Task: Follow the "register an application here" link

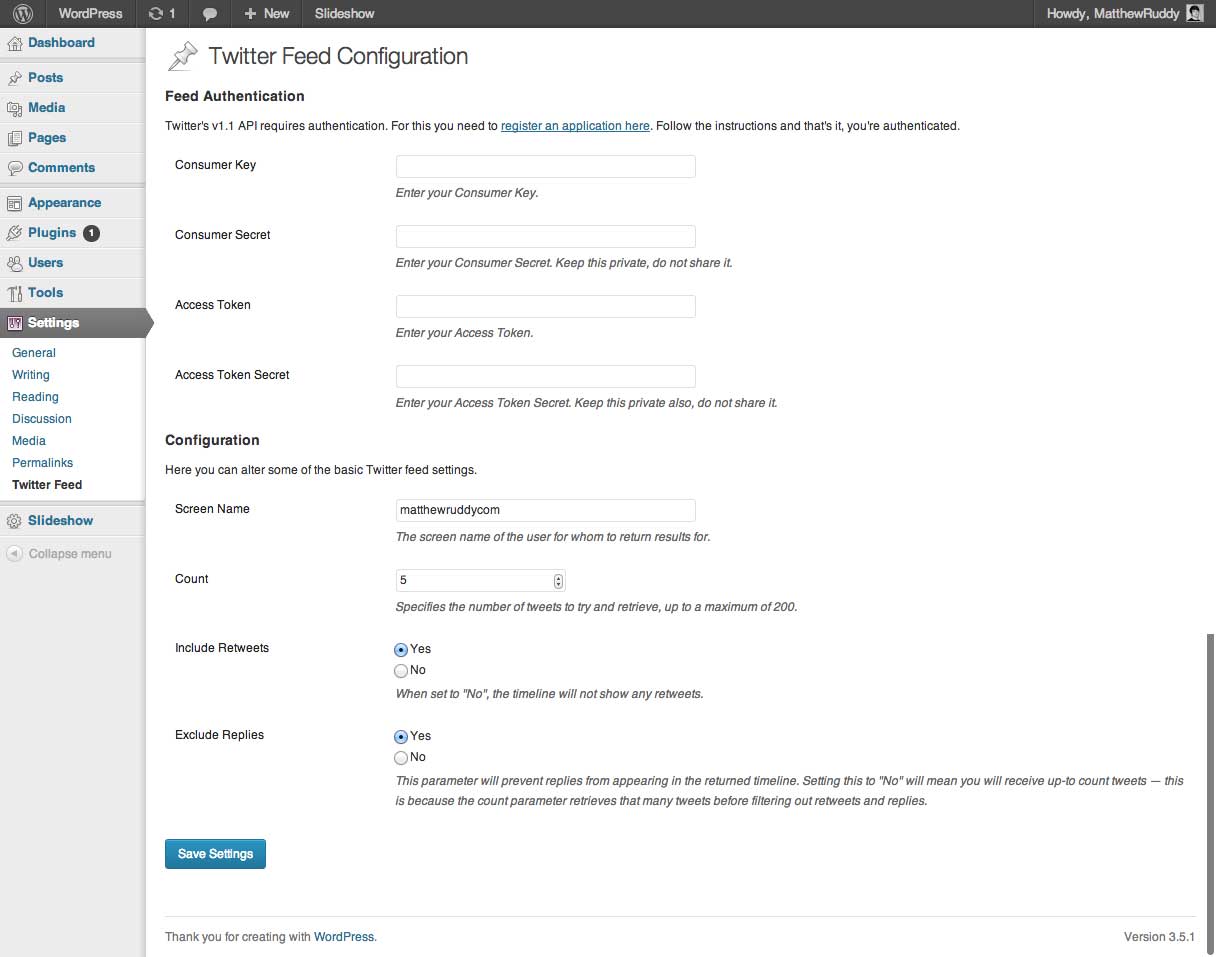Action: (x=575, y=126)
